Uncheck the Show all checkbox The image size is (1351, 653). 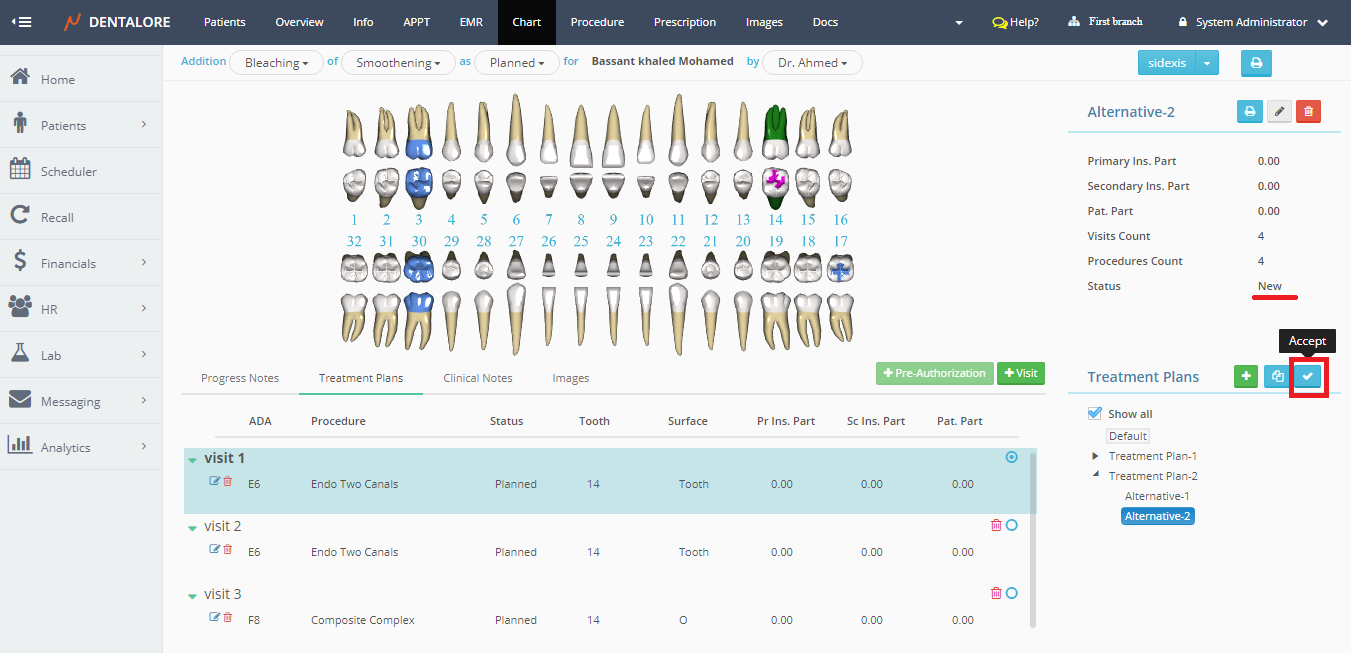(x=1095, y=414)
